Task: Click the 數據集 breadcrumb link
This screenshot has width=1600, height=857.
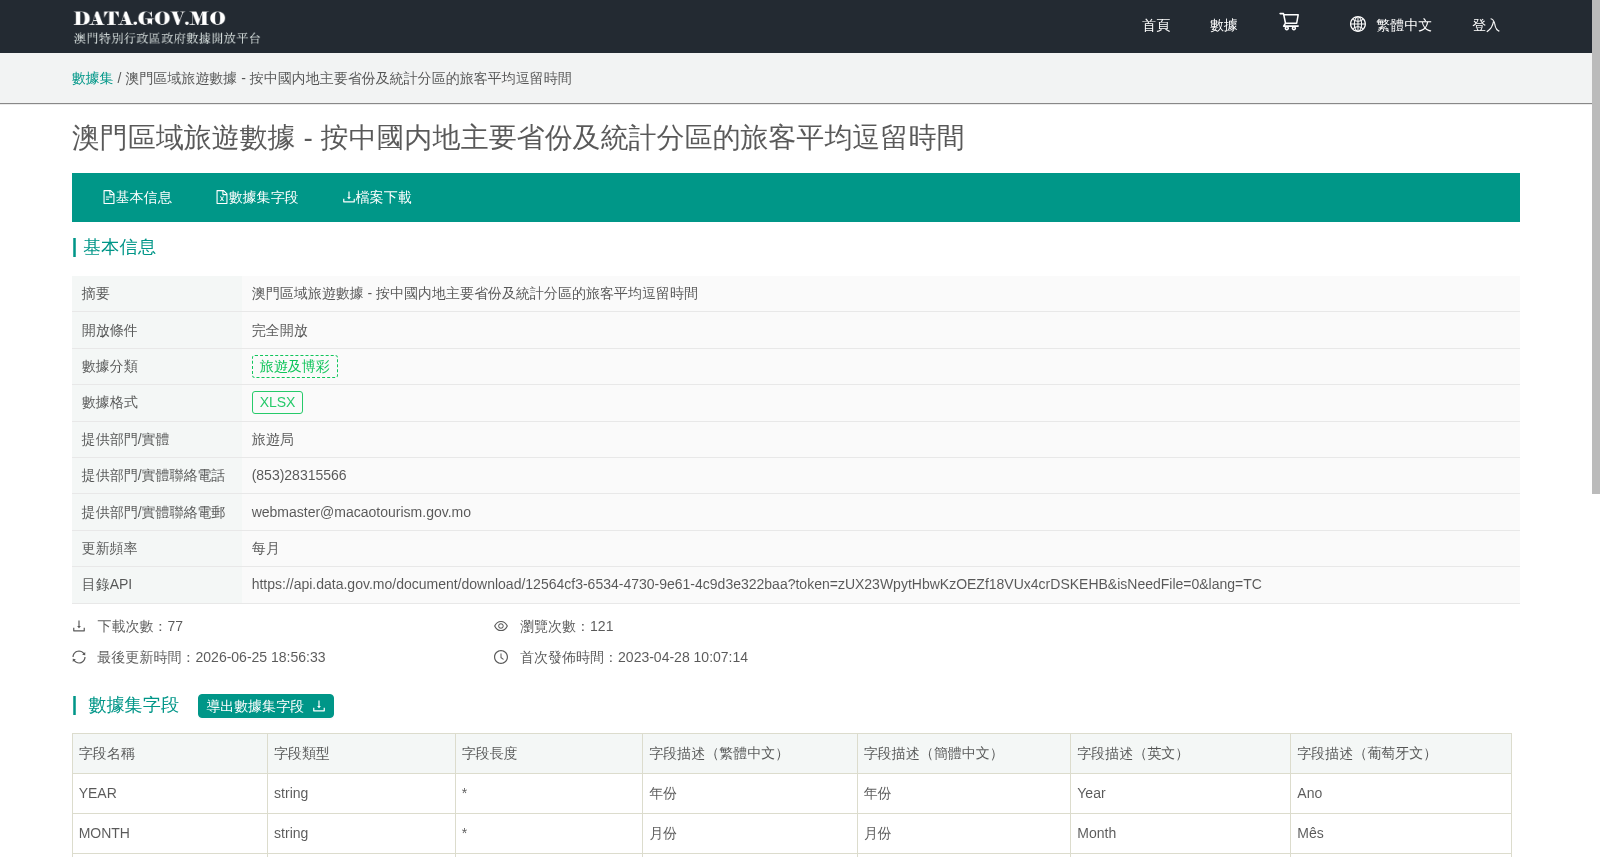Action: pos(92,78)
